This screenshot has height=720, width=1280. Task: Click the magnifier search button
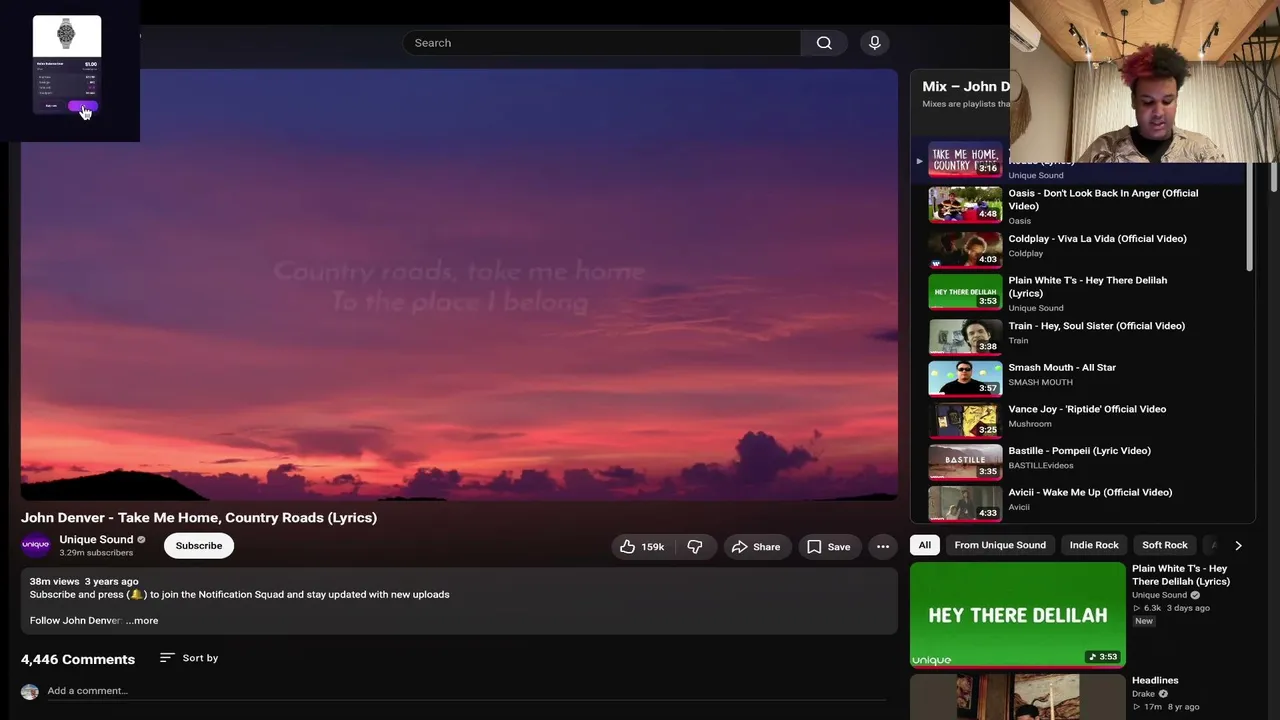point(824,43)
